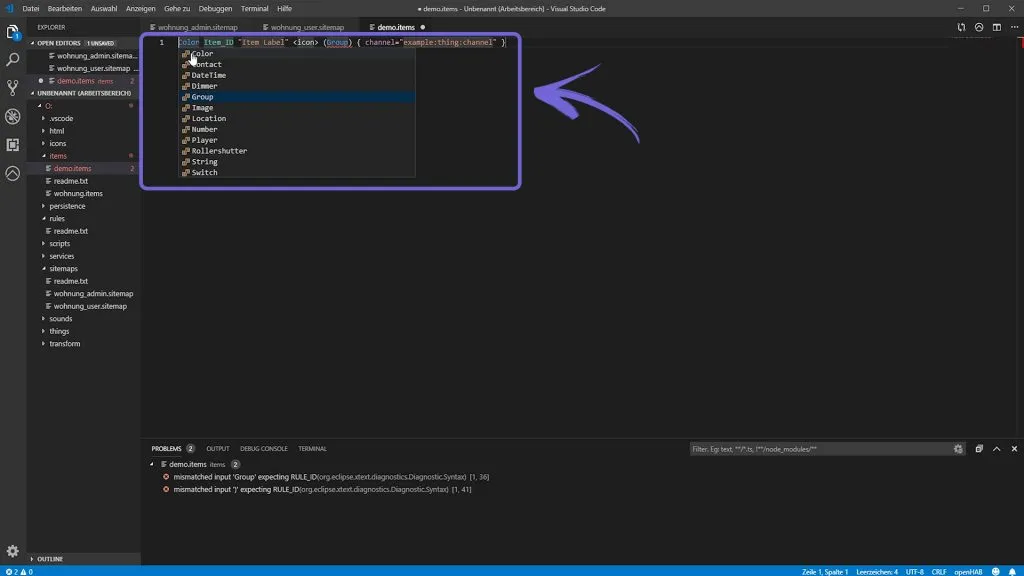Open the openHAB view in activity bar
The image size is (1024, 576).
click(12, 173)
